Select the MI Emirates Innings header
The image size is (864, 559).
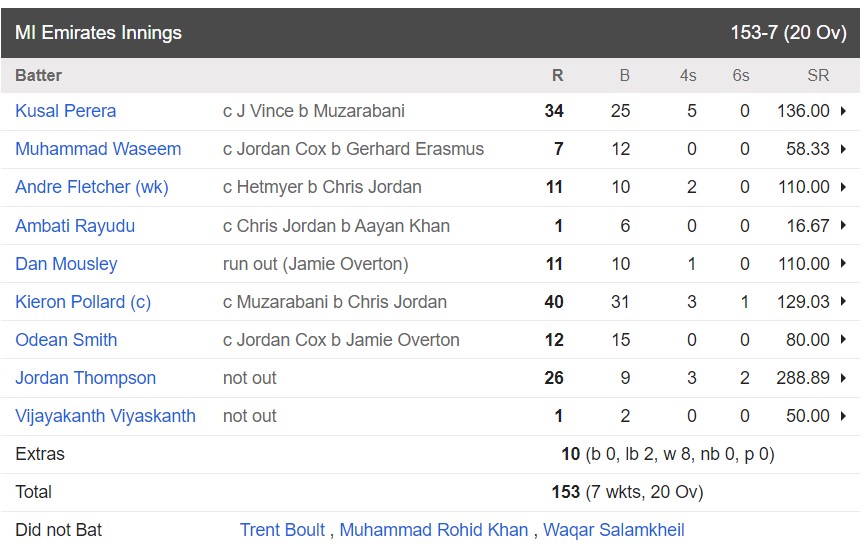[x=430, y=33]
